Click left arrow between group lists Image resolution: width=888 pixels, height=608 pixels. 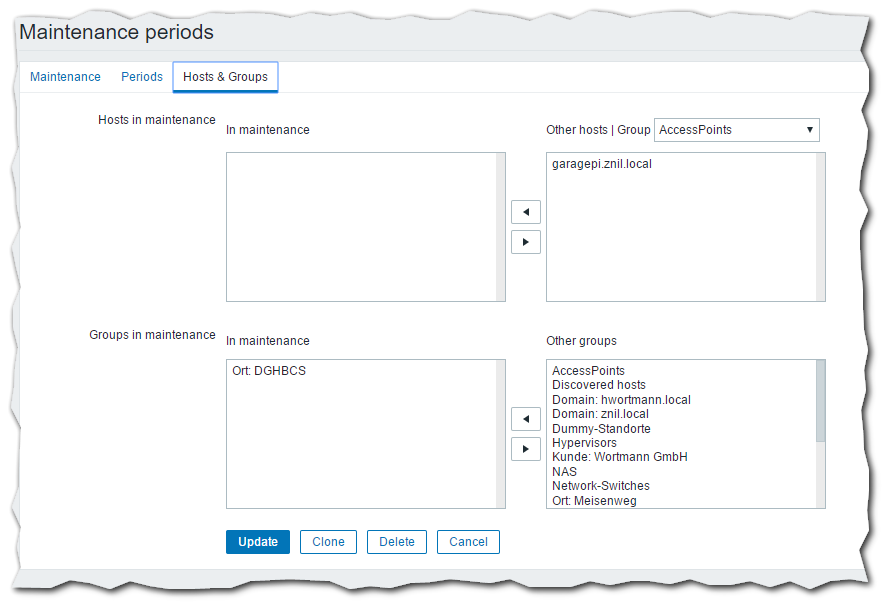pyautogui.click(x=525, y=418)
